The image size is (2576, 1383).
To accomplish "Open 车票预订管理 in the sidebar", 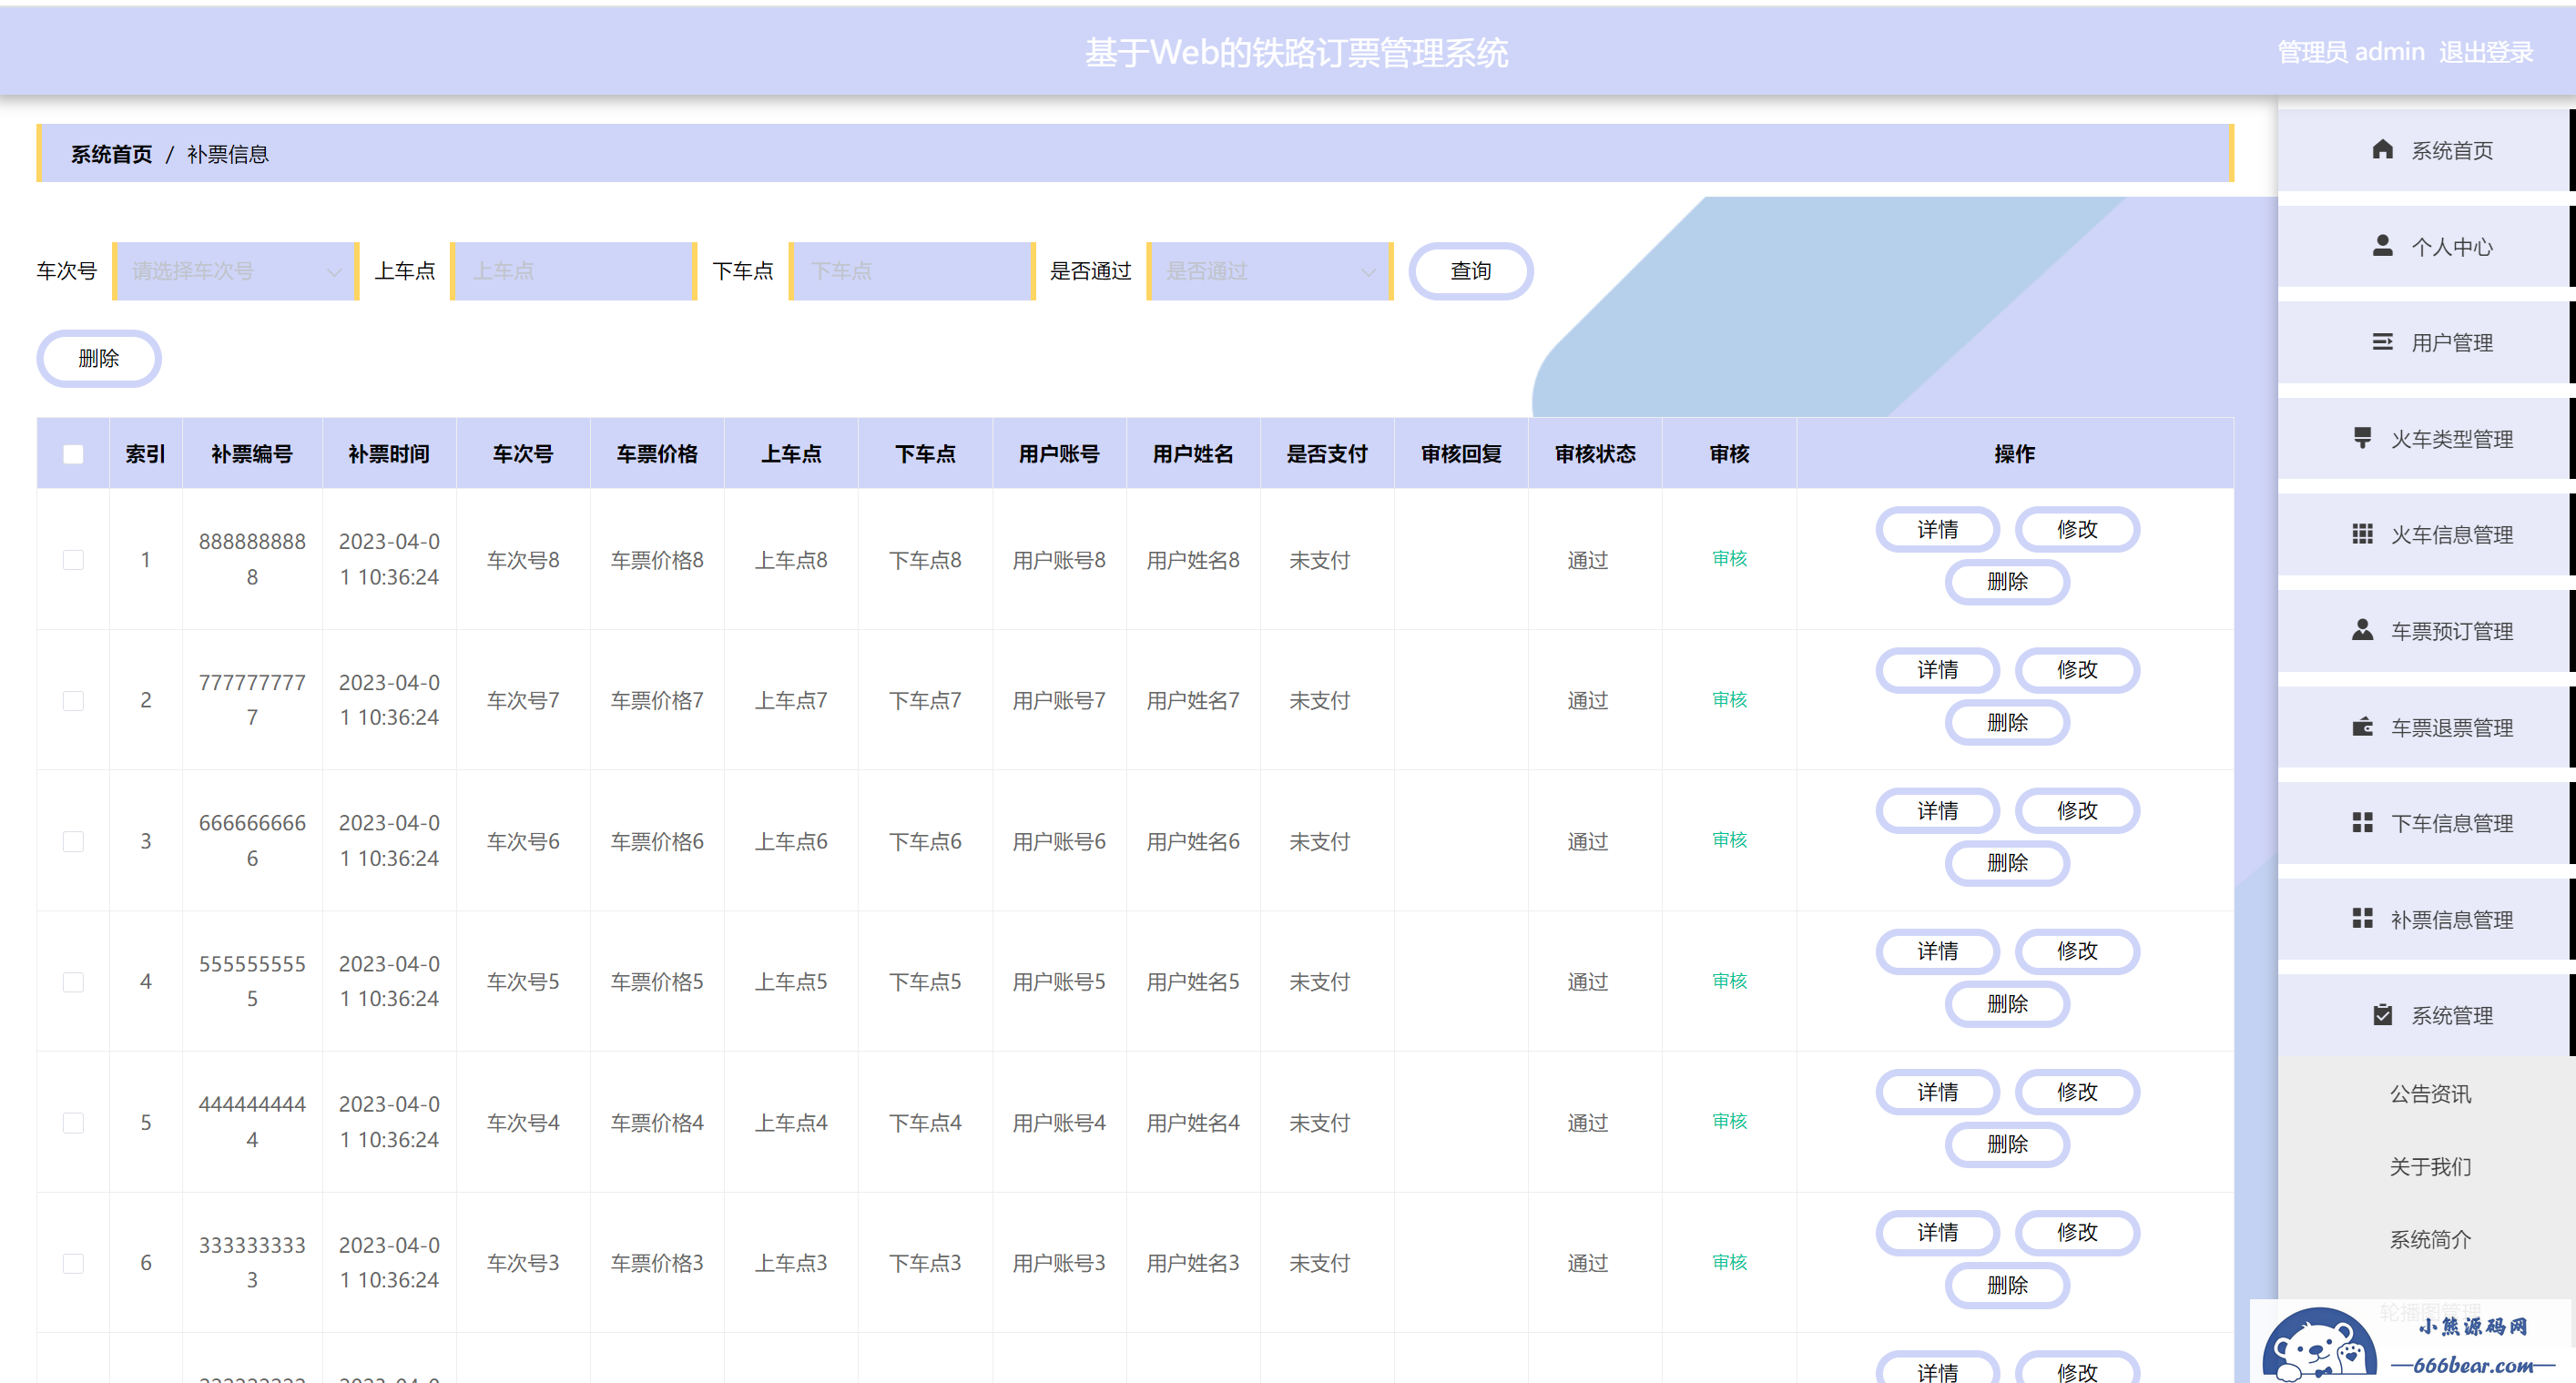I will pos(2426,631).
